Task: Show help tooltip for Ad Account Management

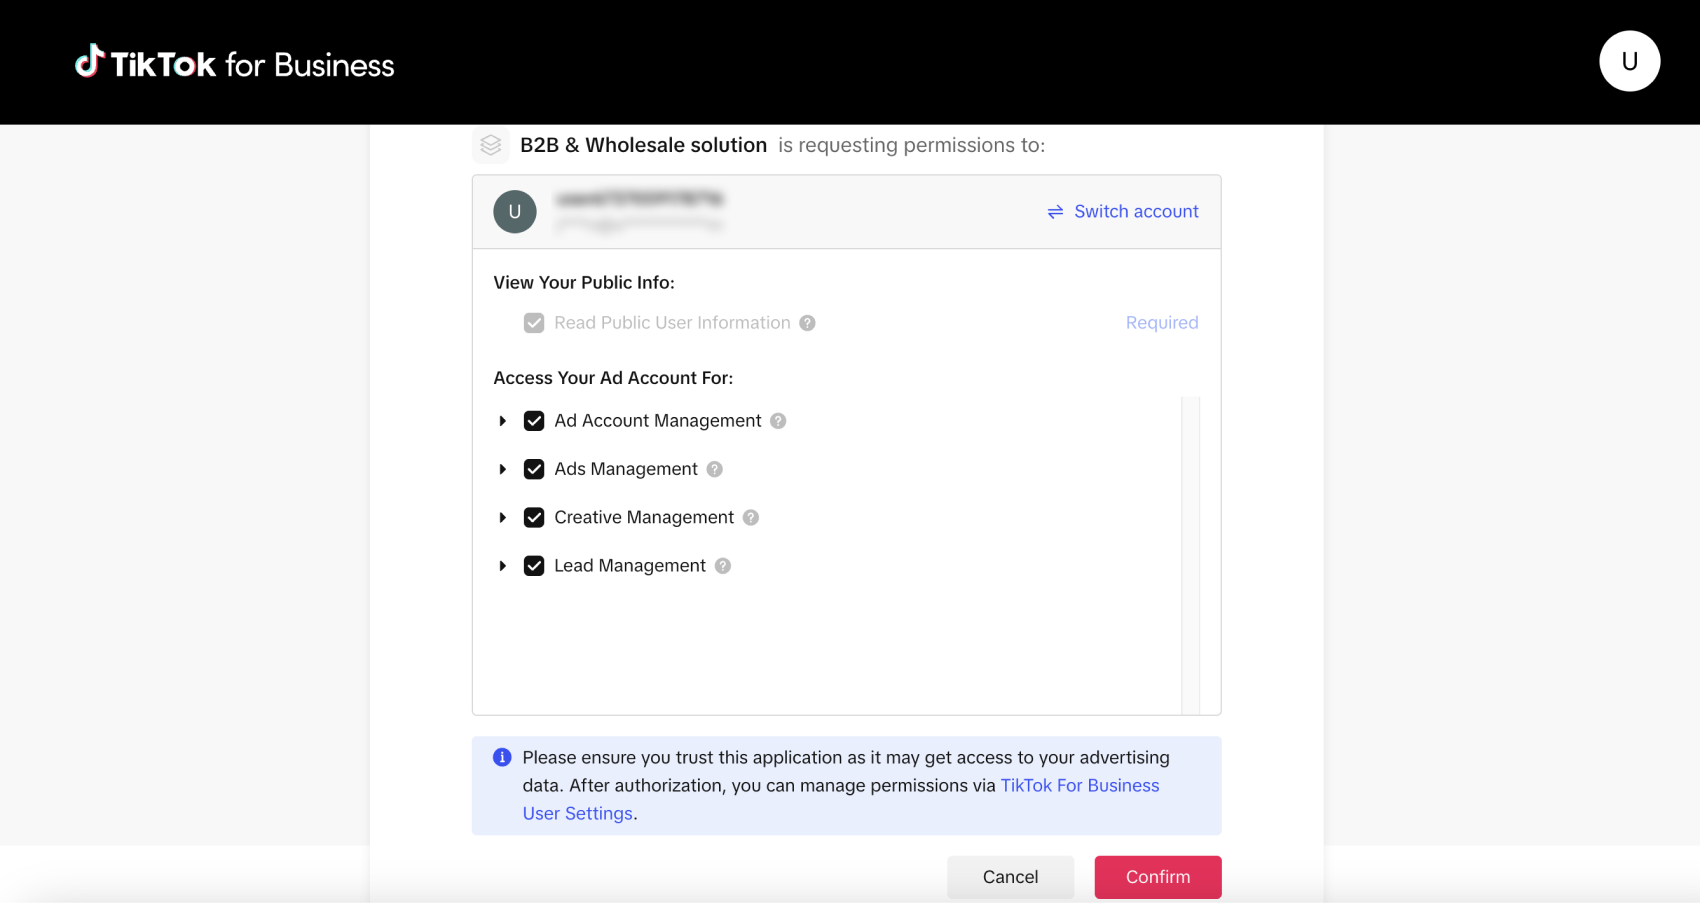Action: [x=778, y=421]
